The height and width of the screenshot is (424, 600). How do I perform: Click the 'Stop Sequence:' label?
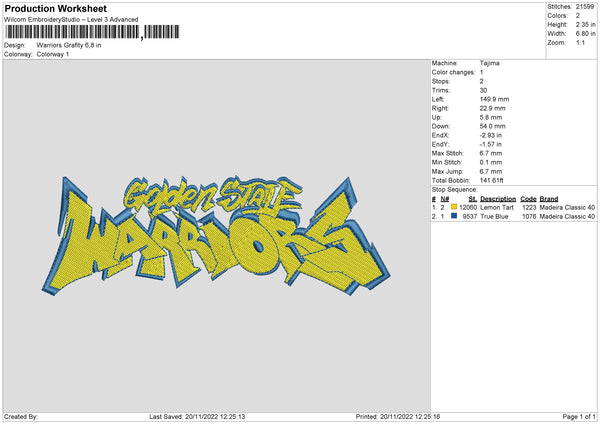455,190
